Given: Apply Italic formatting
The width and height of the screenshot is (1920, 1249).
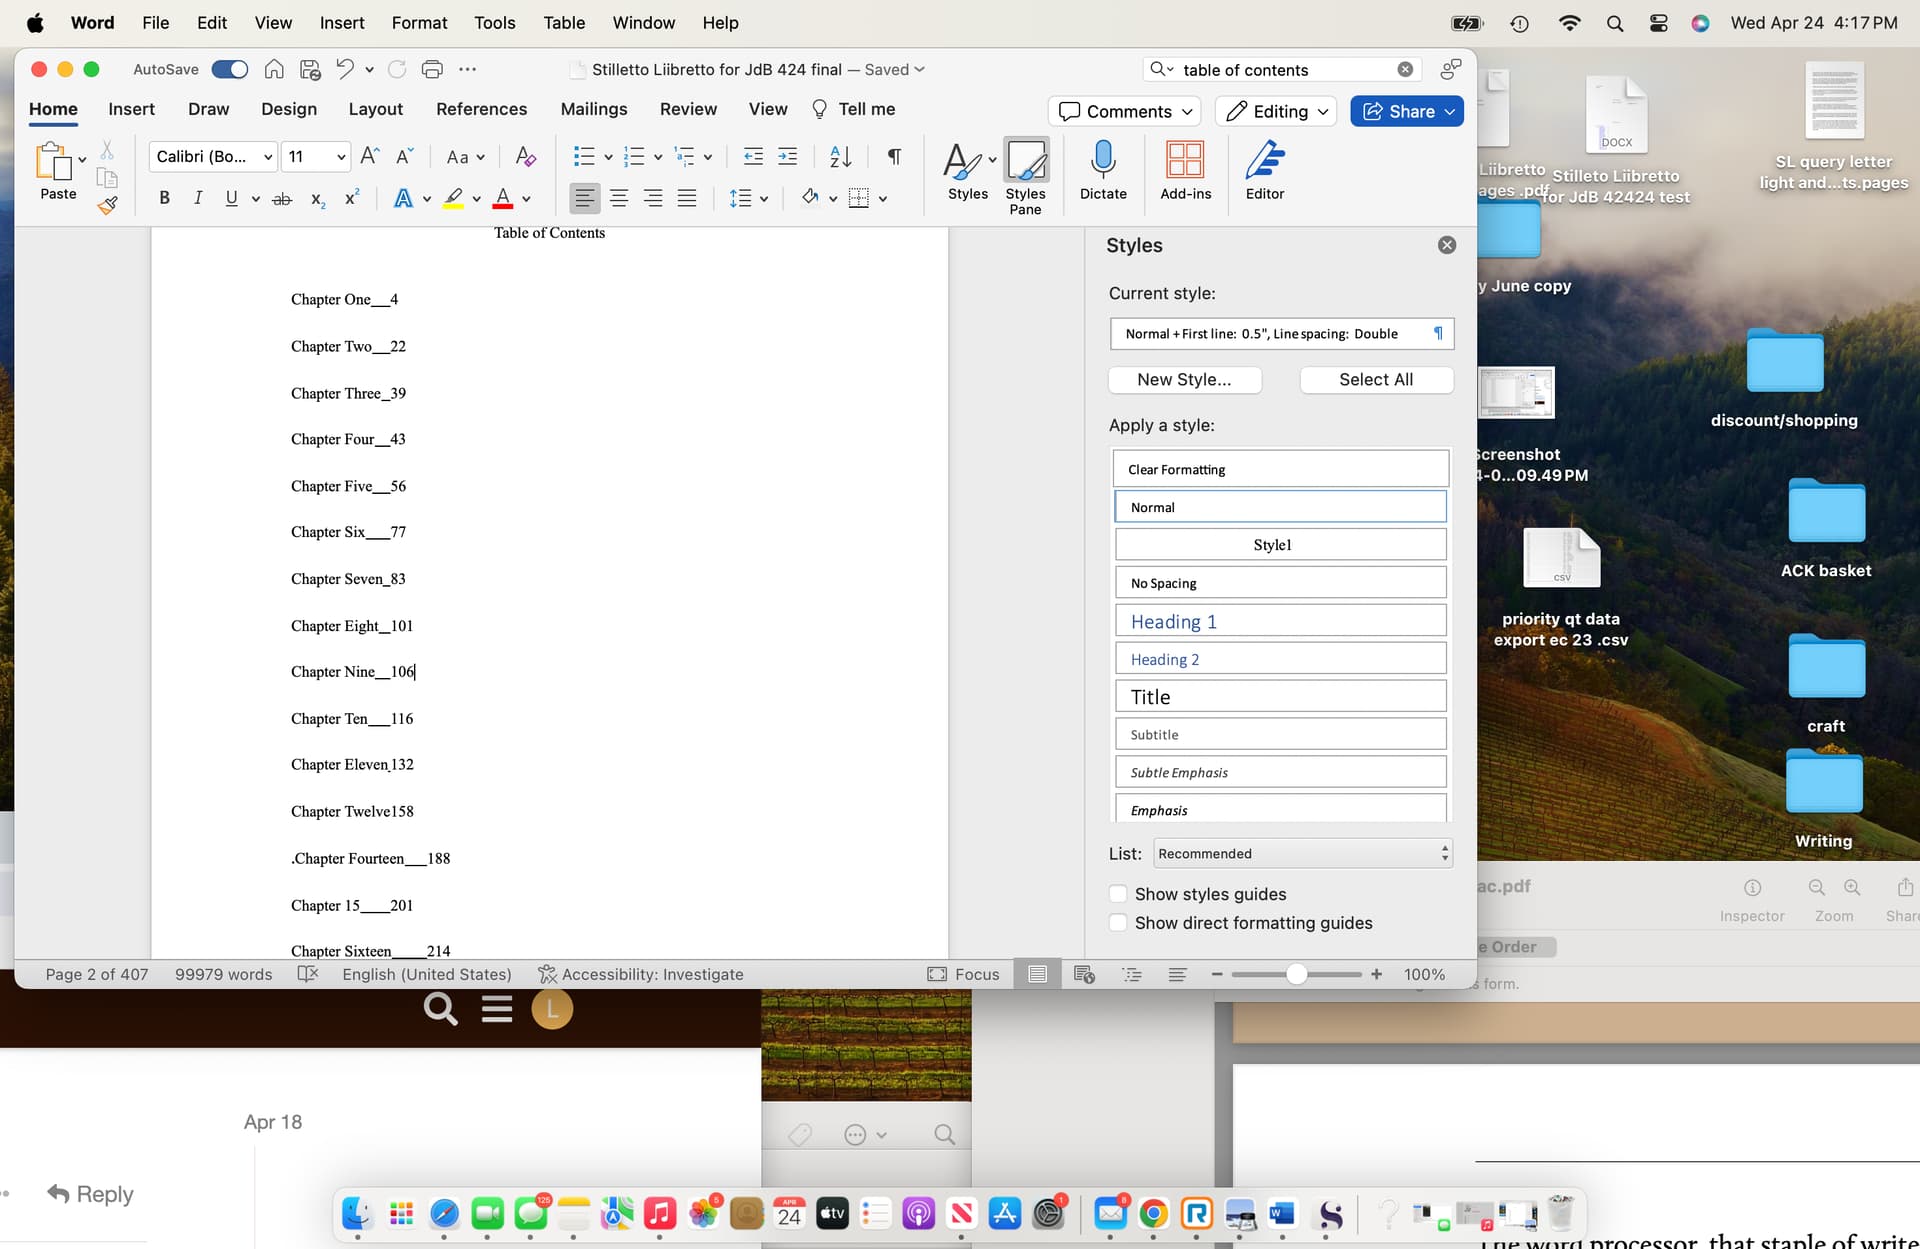Looking at the screenshot, I should coord(198,198).
